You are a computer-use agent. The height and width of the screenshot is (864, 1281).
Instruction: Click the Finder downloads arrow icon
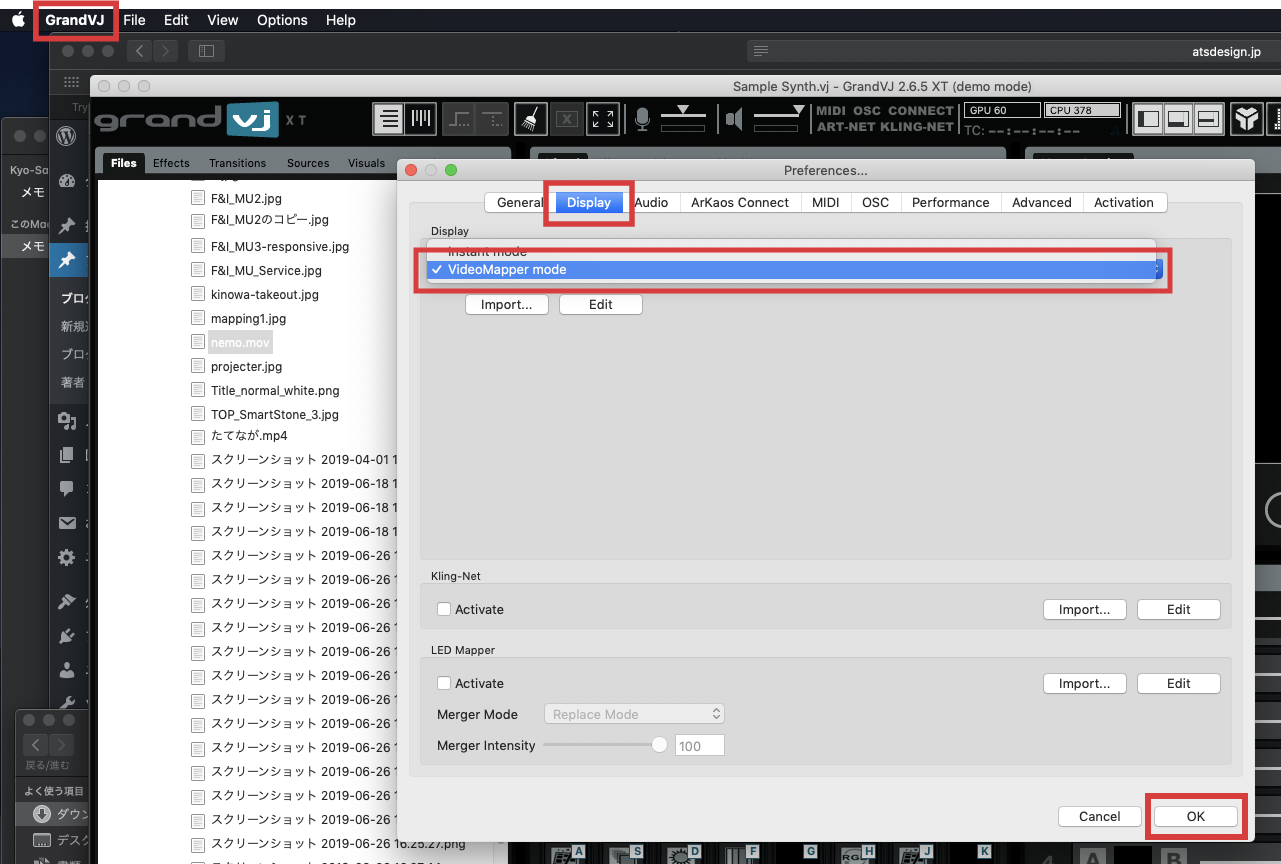pyautogui.click(x=42, y=814)
